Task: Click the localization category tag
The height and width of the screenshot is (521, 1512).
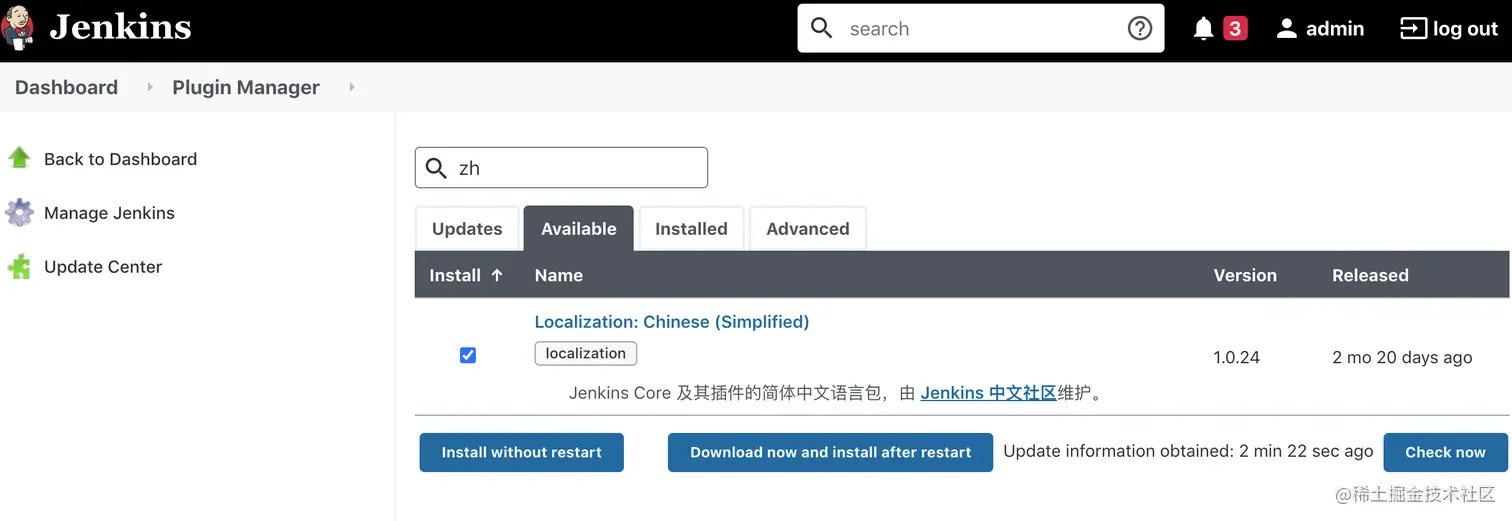Action: click(586, 353)
